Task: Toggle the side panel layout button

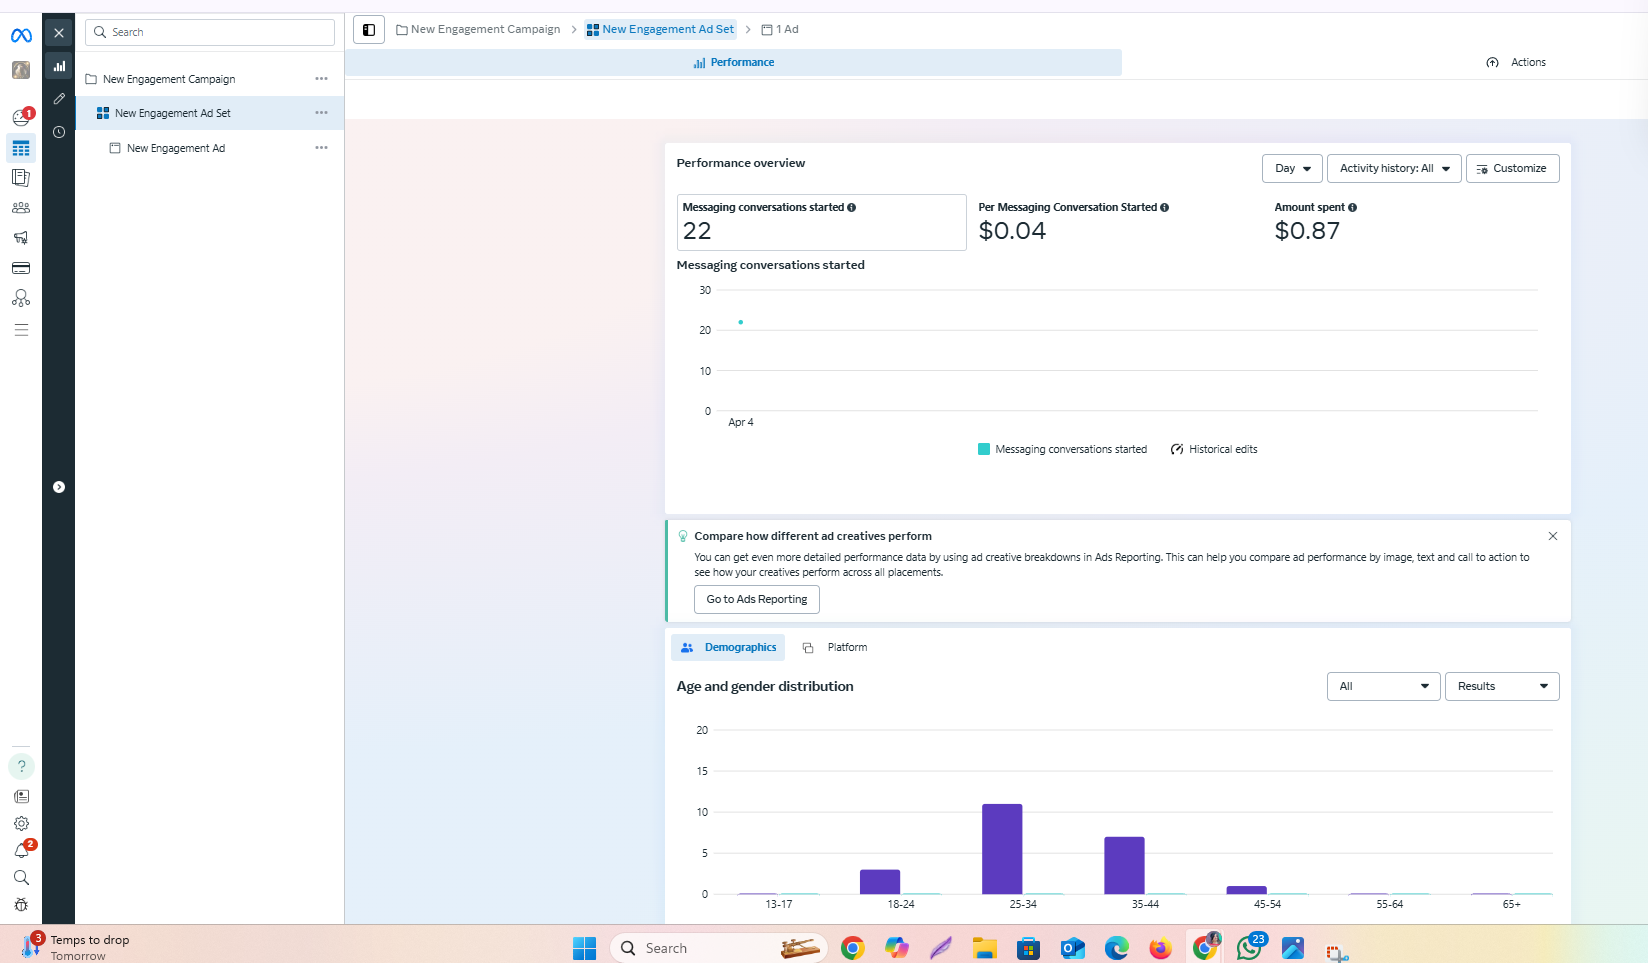Action: [x=369, y=30]
